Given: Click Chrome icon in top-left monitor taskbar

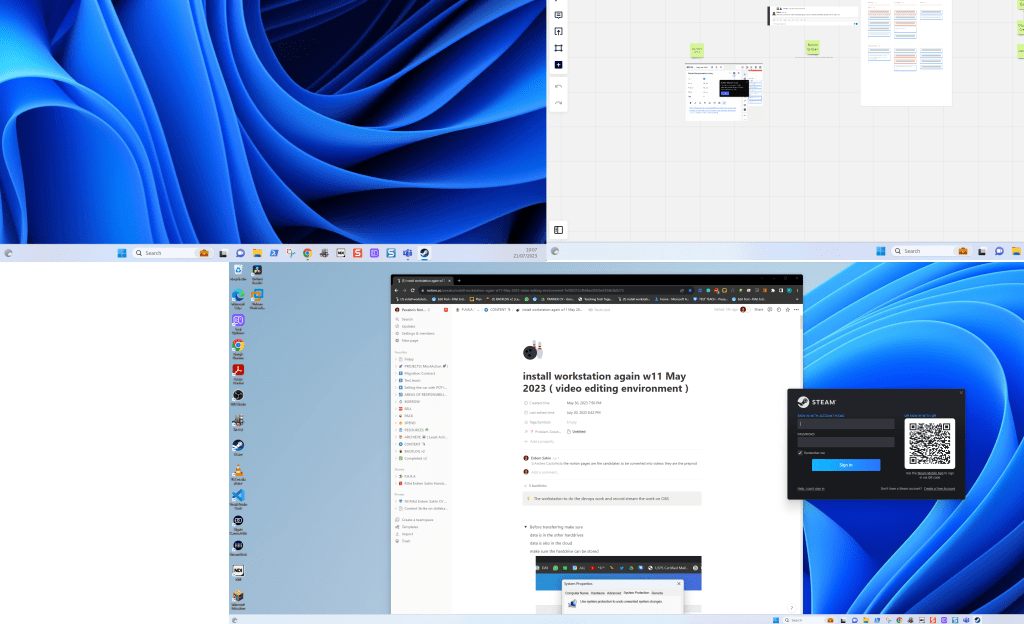Looking at the screenshot, I should [x=307, y=253].
